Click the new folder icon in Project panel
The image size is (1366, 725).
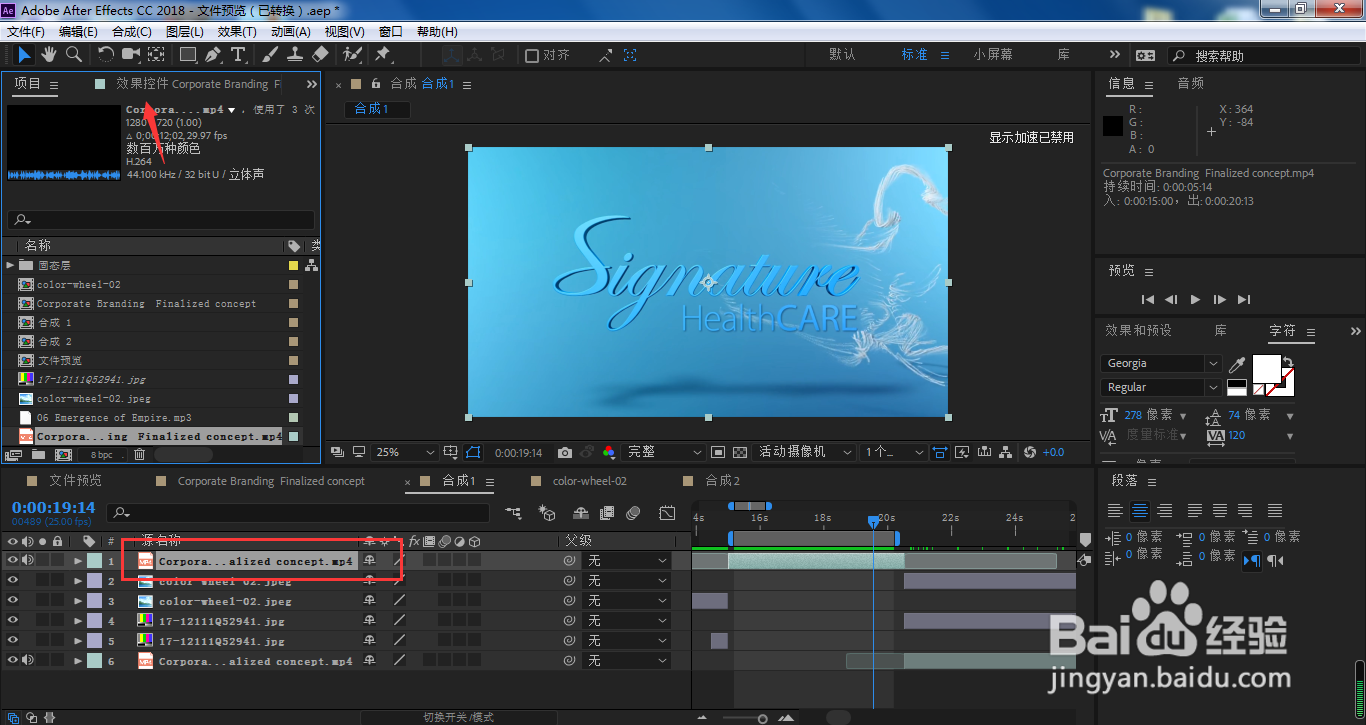click(38, 454)
